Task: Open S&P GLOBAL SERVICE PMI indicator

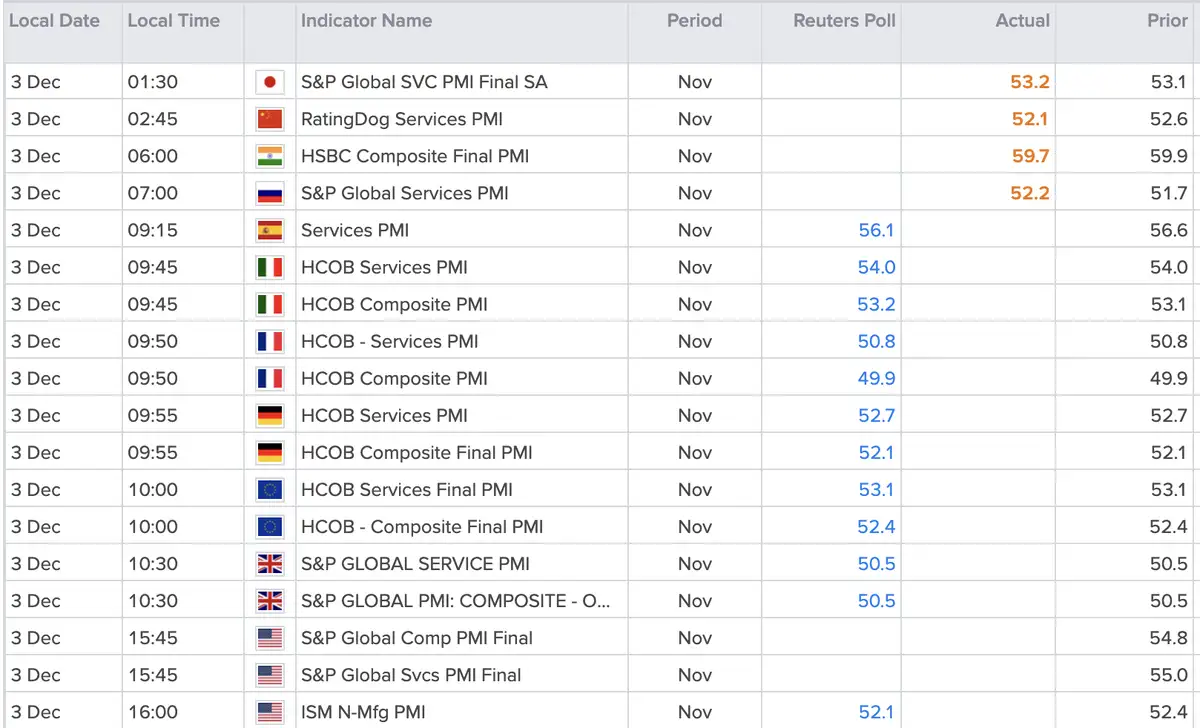Action: (x=415, y=563)
